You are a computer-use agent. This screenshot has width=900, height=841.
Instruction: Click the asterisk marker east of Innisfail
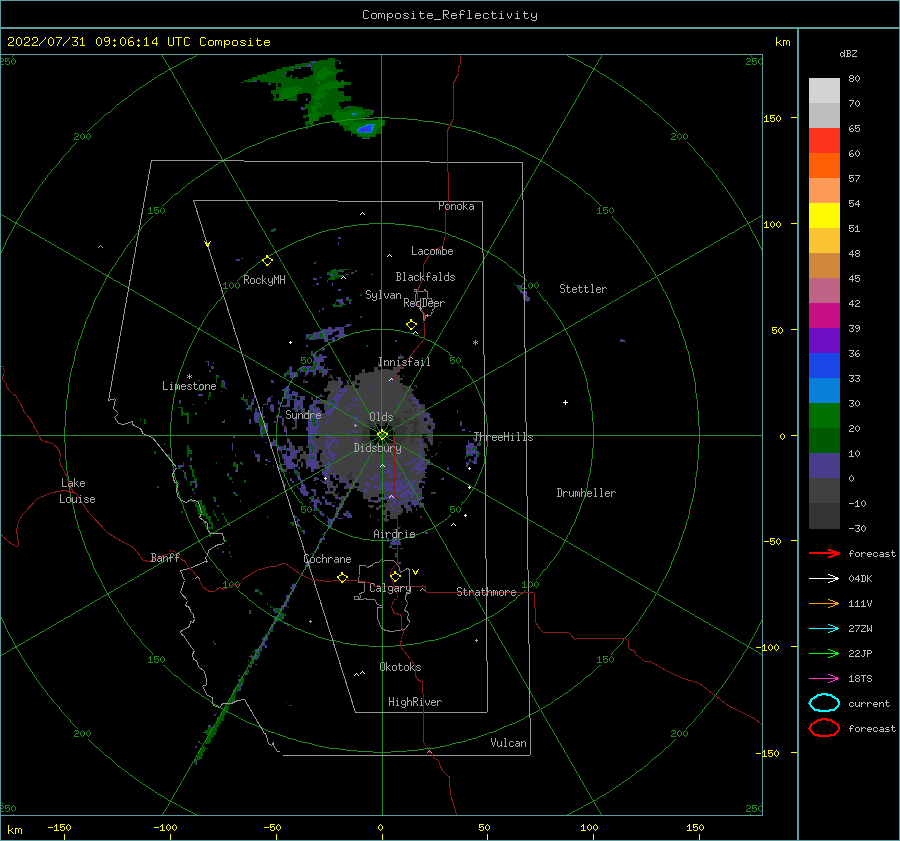[x=475, y=343]
